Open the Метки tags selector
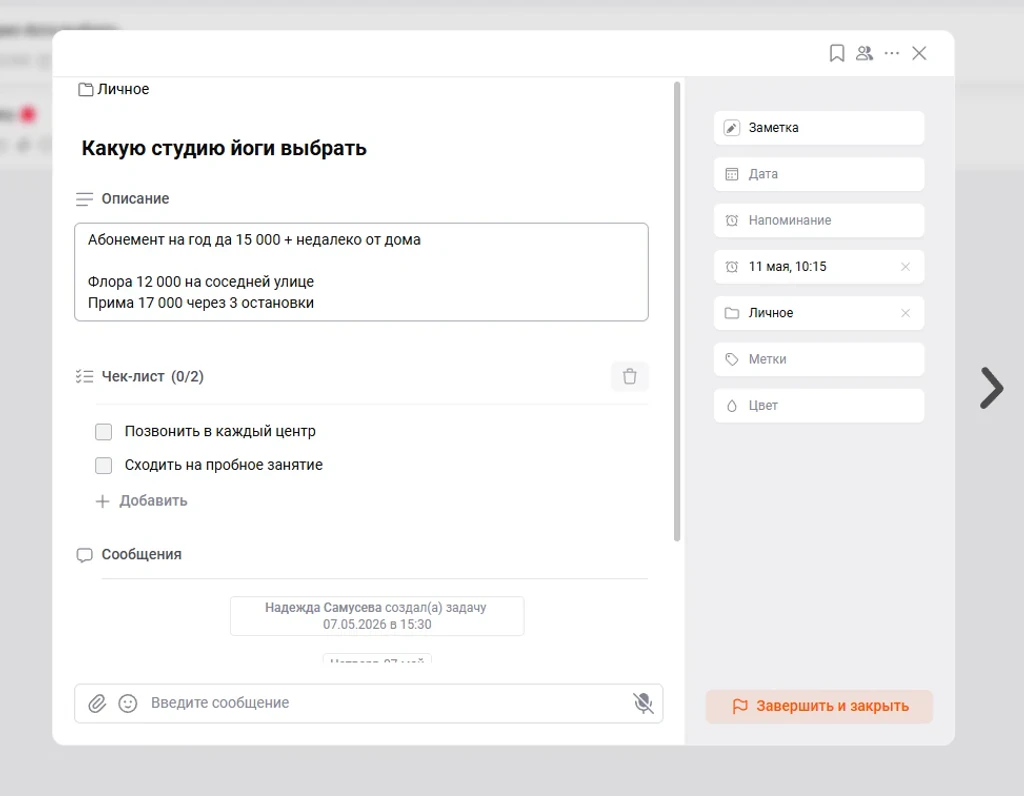1024x796 pixels. point(819,359)
